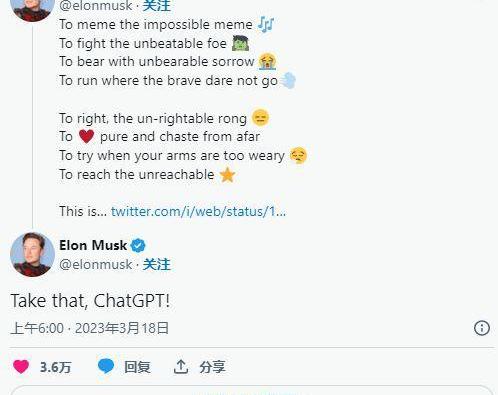Click the blue verified badge beside Elon Musk
The width and height of the screenshot is (498, 395).
tap(138, 246)
